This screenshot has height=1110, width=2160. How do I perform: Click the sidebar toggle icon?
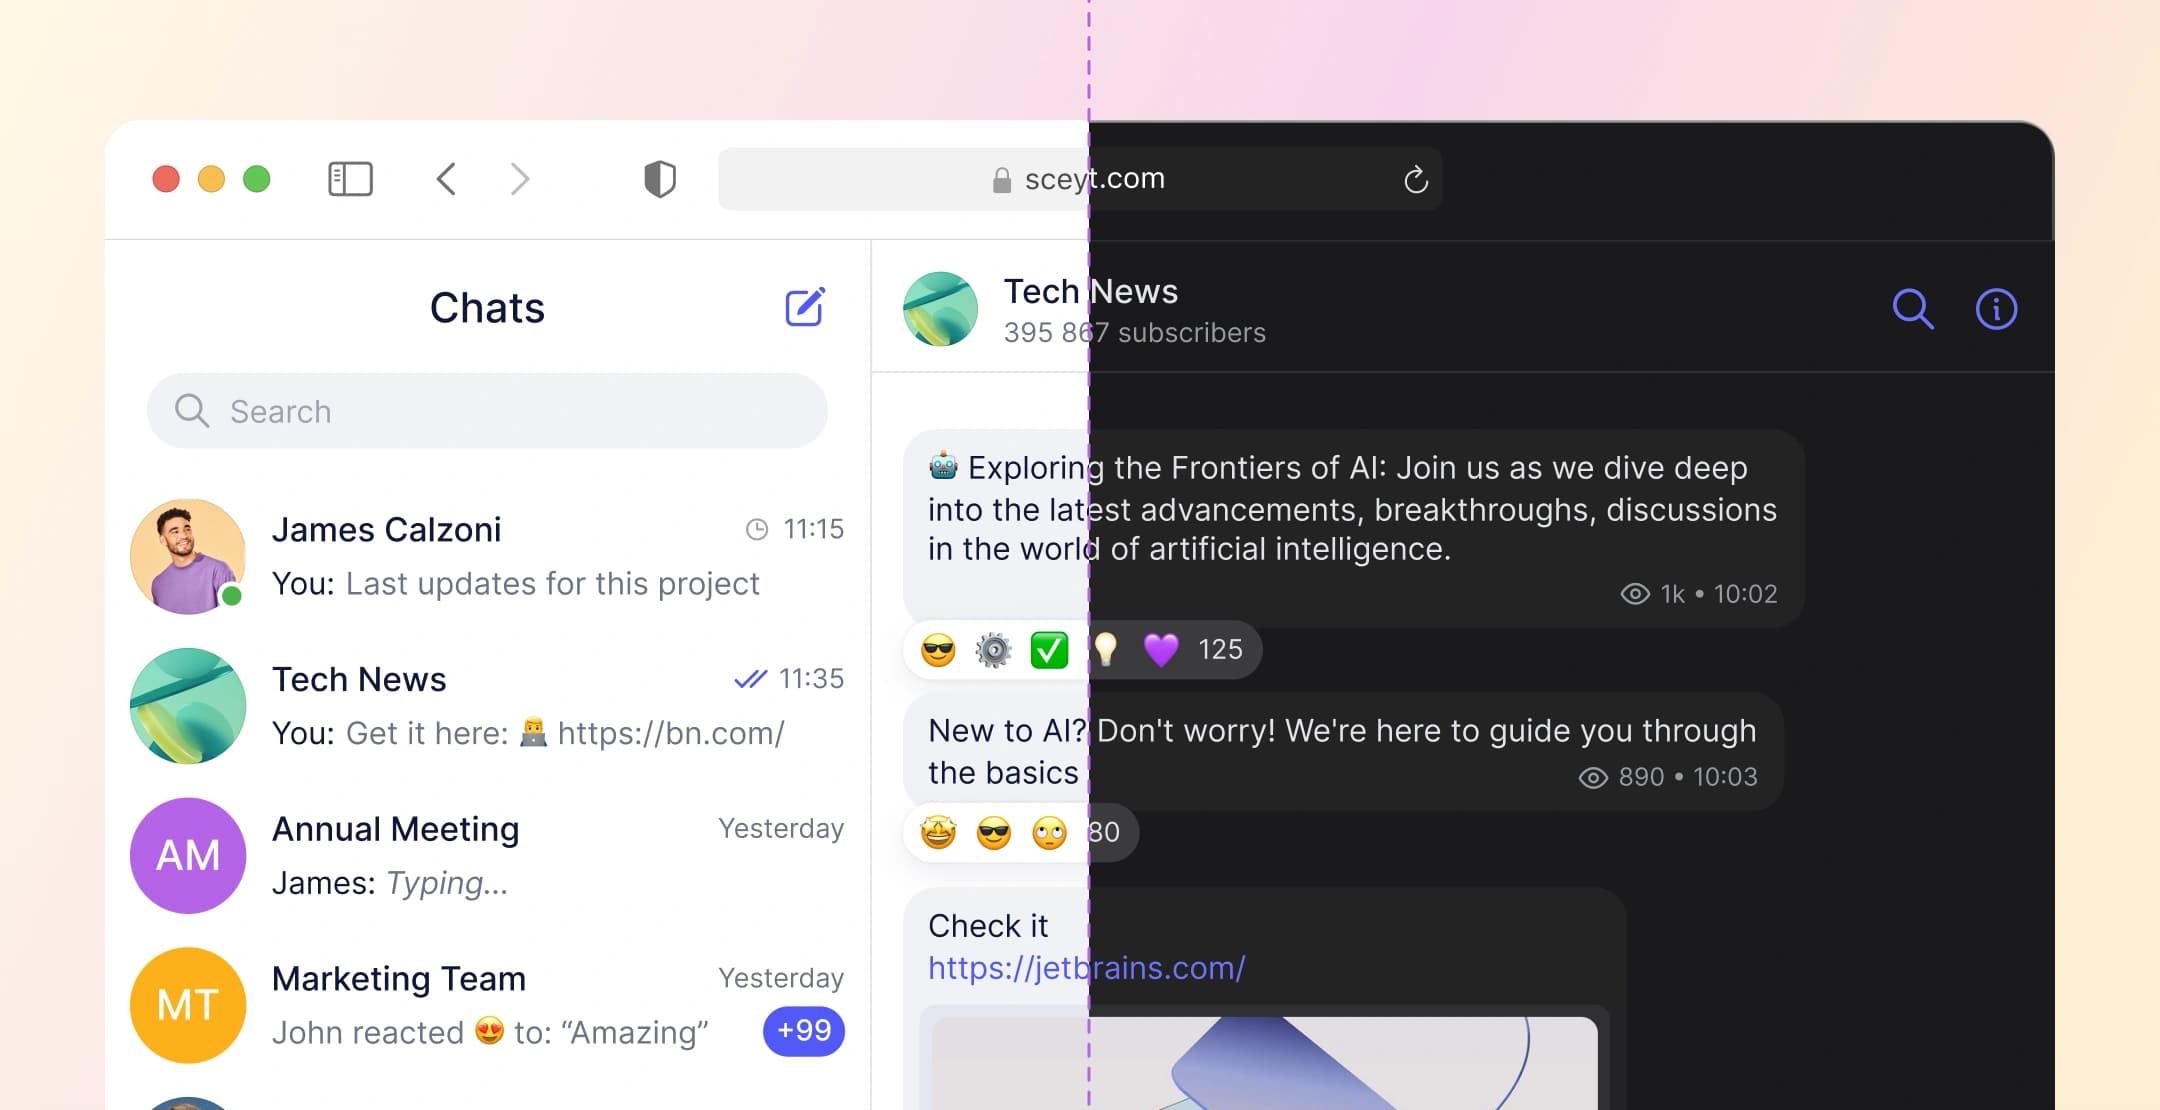click(x=350, y=178)
